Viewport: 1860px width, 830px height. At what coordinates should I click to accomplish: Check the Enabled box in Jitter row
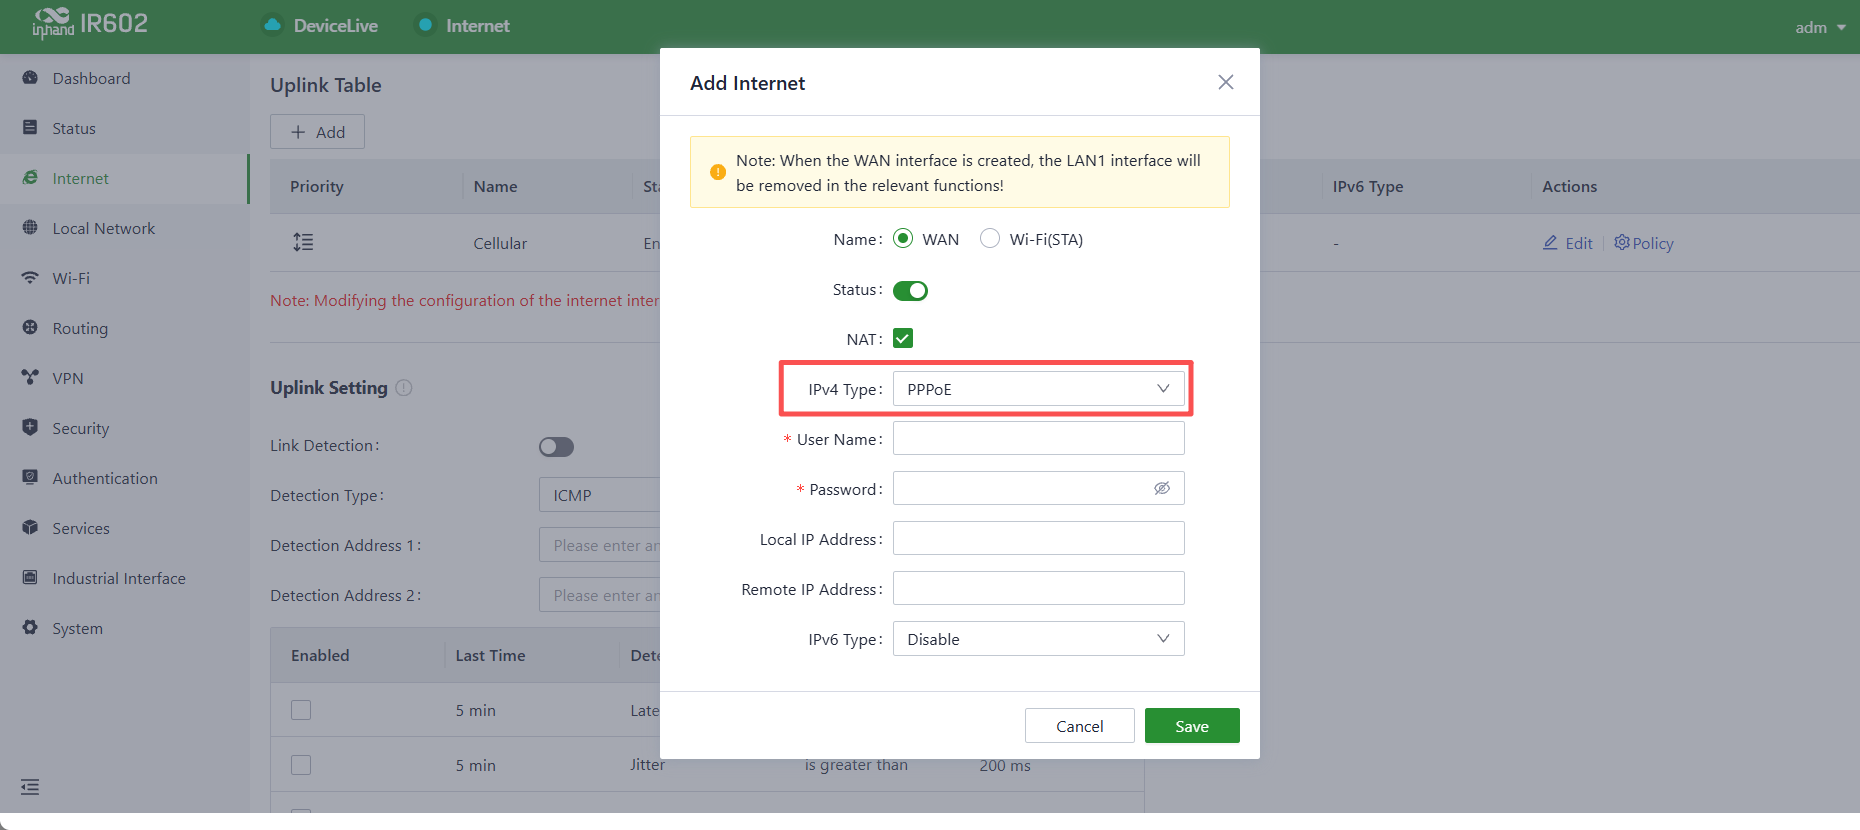301,765
